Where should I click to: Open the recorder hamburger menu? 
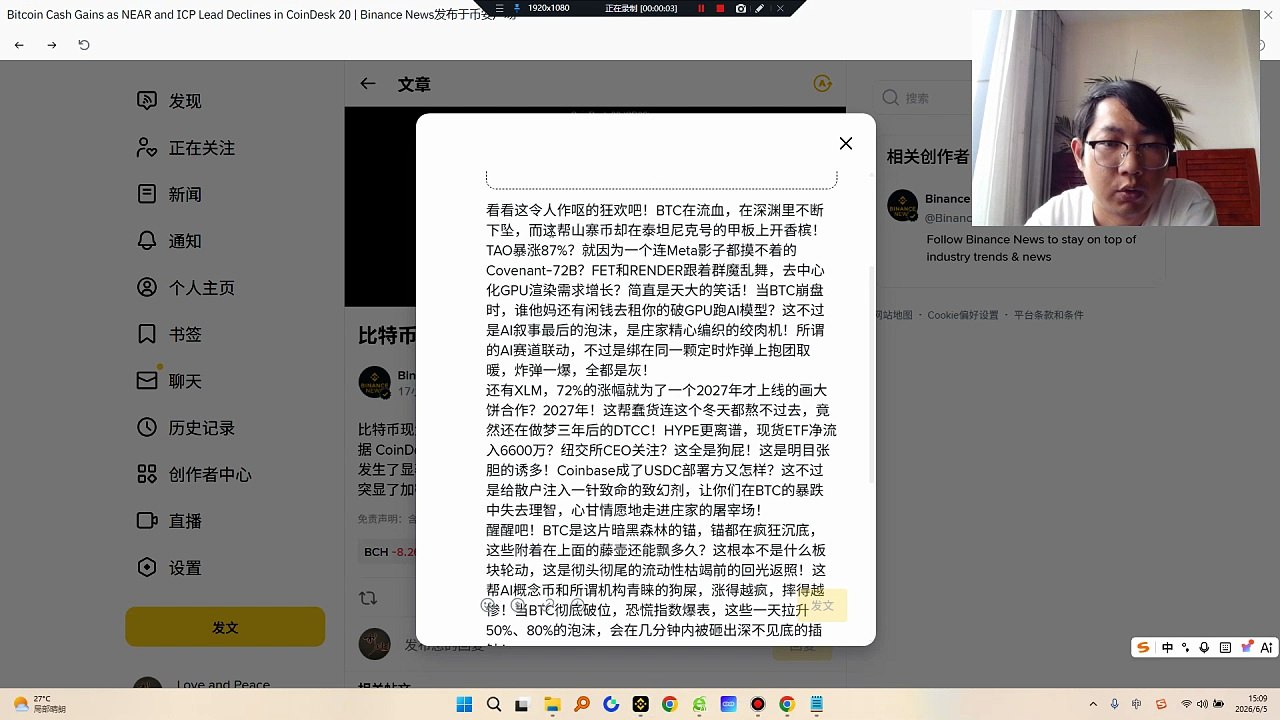(x=500, y=8)
